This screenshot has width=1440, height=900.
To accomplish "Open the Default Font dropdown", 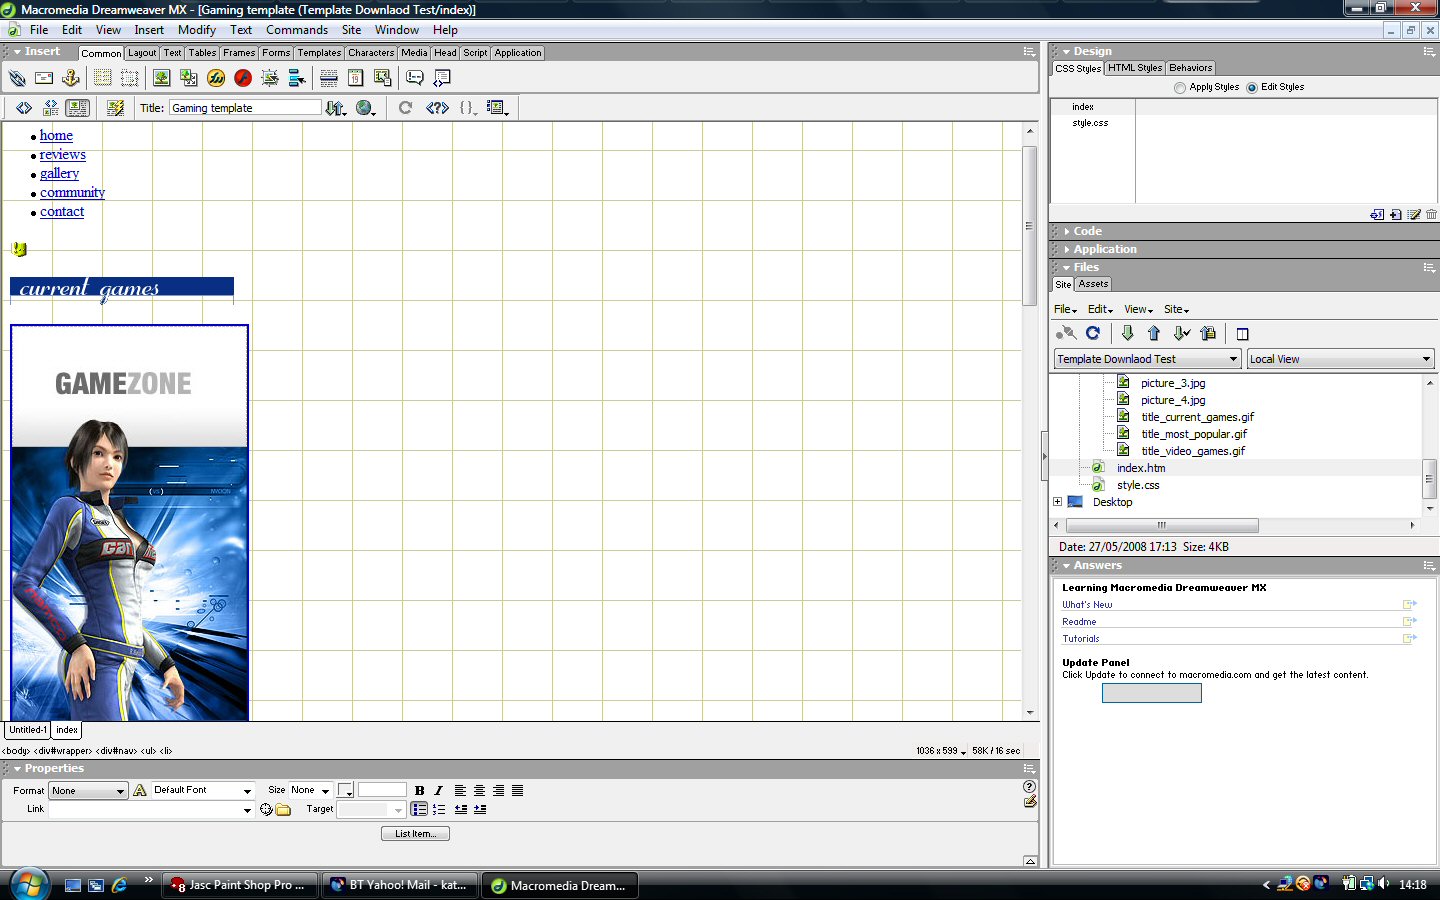I will [203, 790].
